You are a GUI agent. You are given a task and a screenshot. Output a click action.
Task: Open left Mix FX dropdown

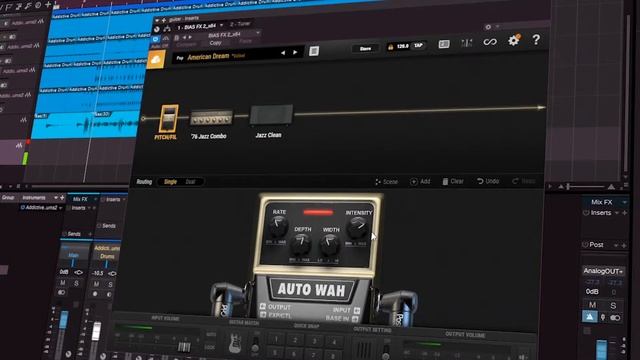[96, 199]
